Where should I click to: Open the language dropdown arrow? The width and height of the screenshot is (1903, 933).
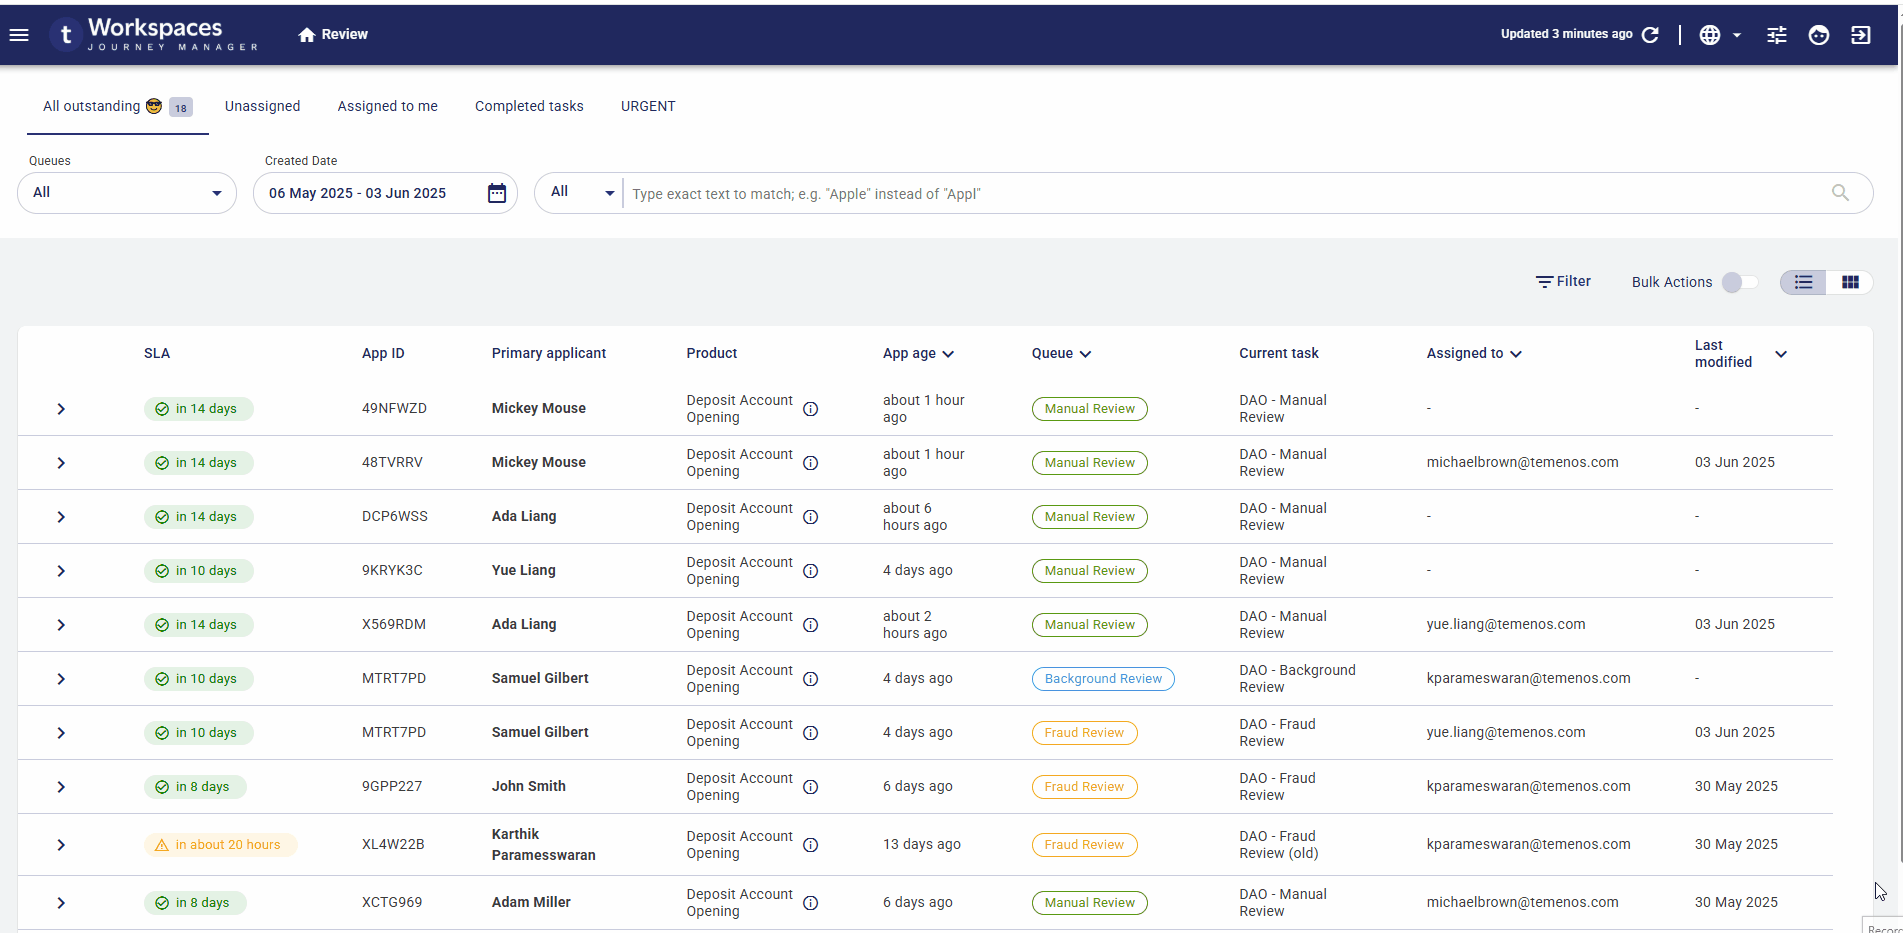(x=1737, y=35)
